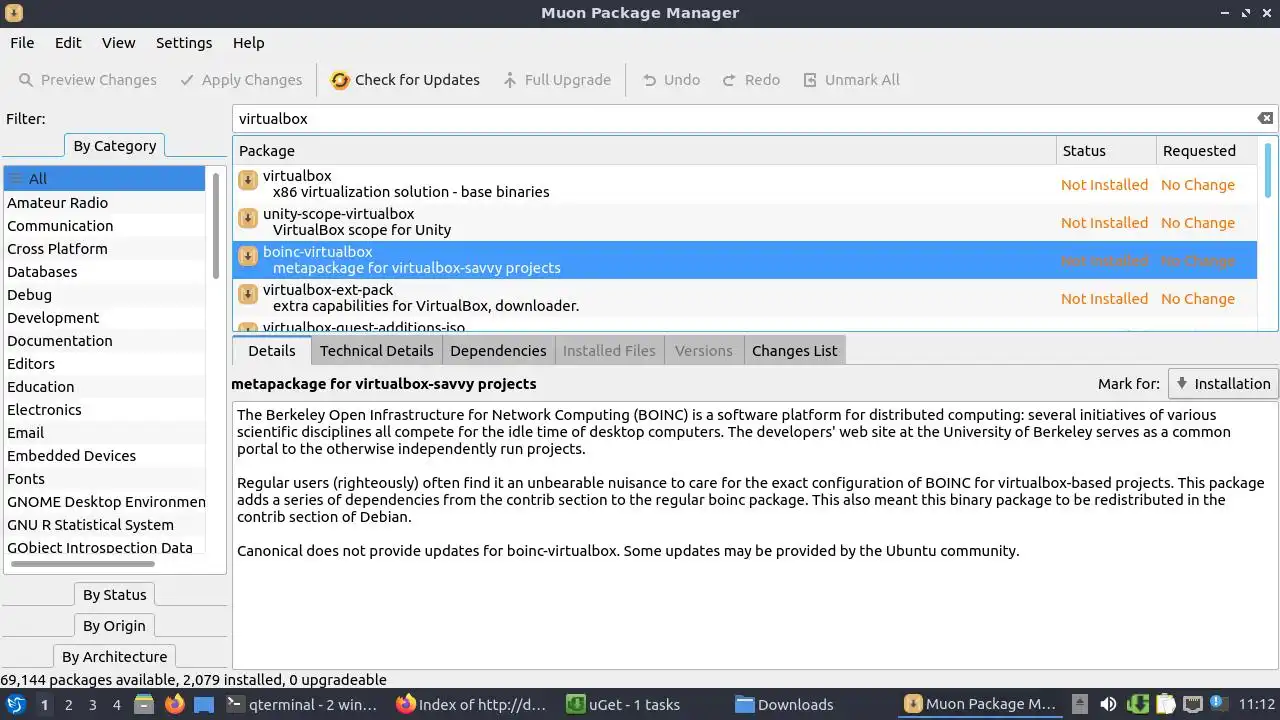Viewport: 1280px width, 720px height.
Task: Clear the search field with the clear icon
Action: click(x=1265, y=118)
